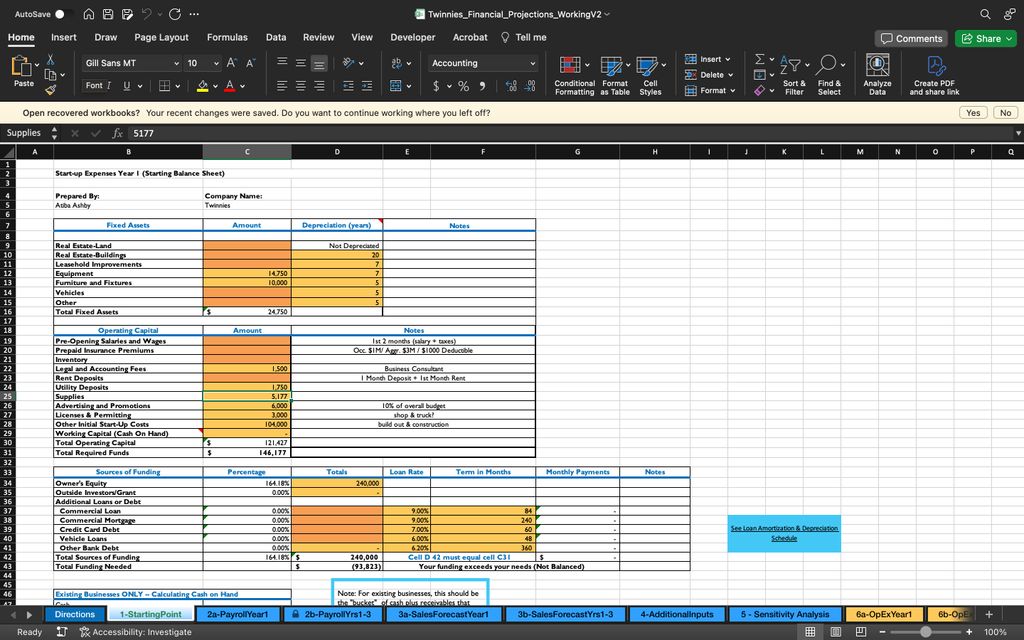Toggle bottom vertical alignment

coord(319,63)
